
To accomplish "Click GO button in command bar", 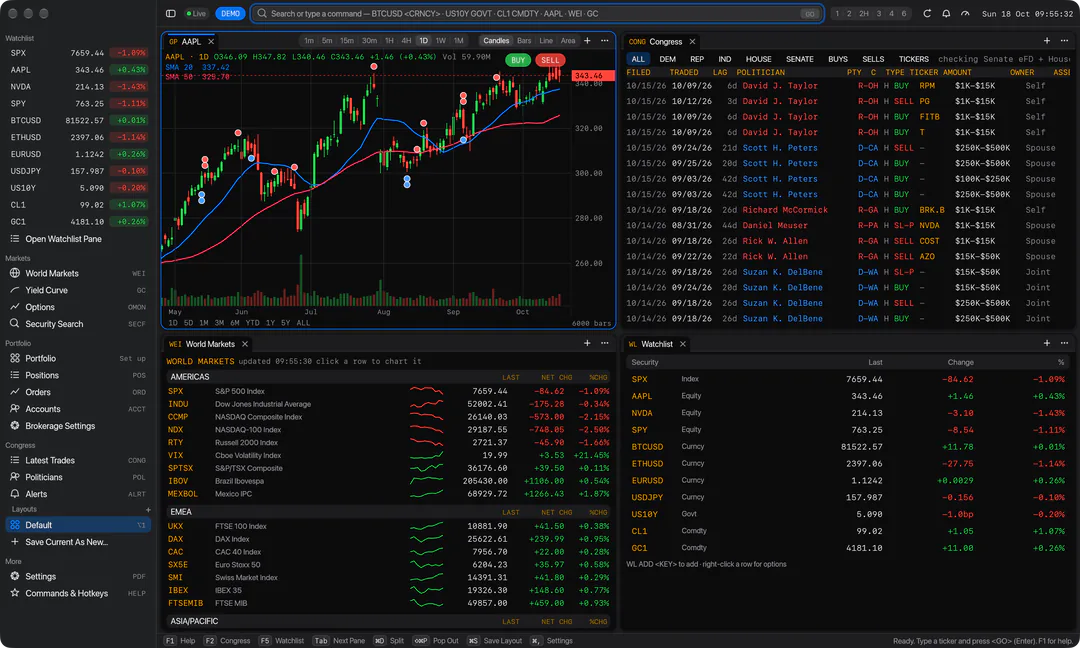I will [x=809, y=14].
